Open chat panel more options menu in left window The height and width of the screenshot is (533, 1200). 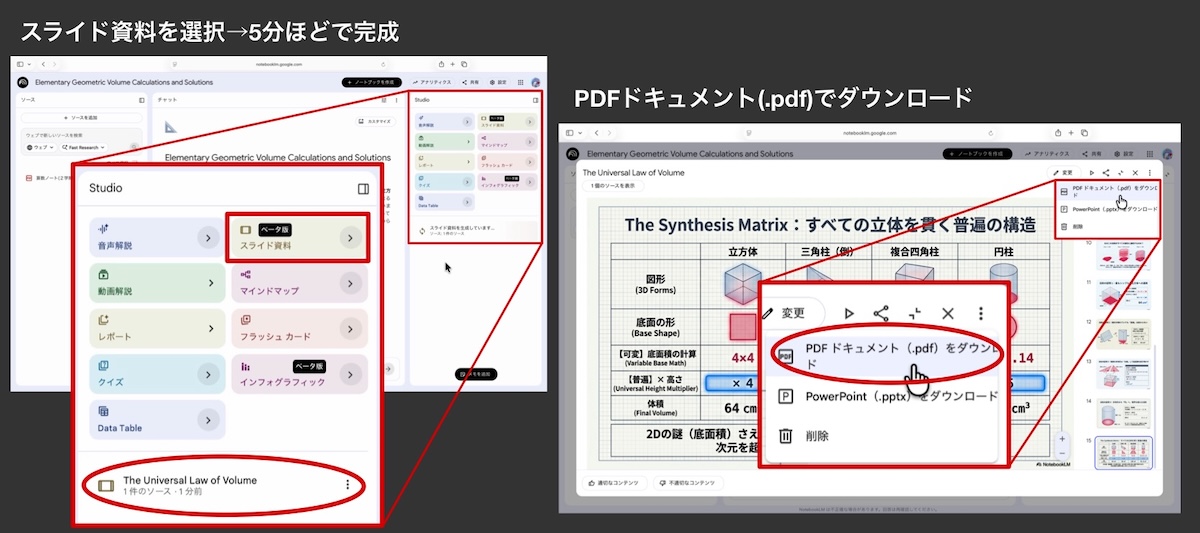click(396, 100)
